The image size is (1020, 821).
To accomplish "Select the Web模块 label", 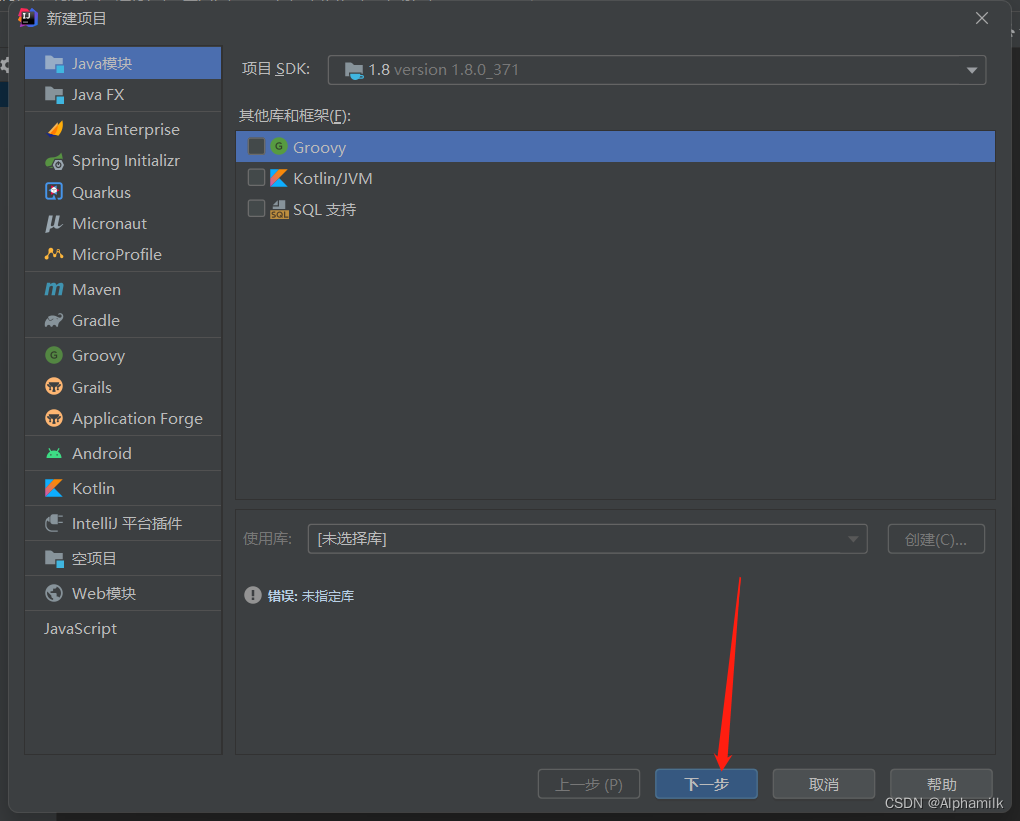I will pos(104,593).
